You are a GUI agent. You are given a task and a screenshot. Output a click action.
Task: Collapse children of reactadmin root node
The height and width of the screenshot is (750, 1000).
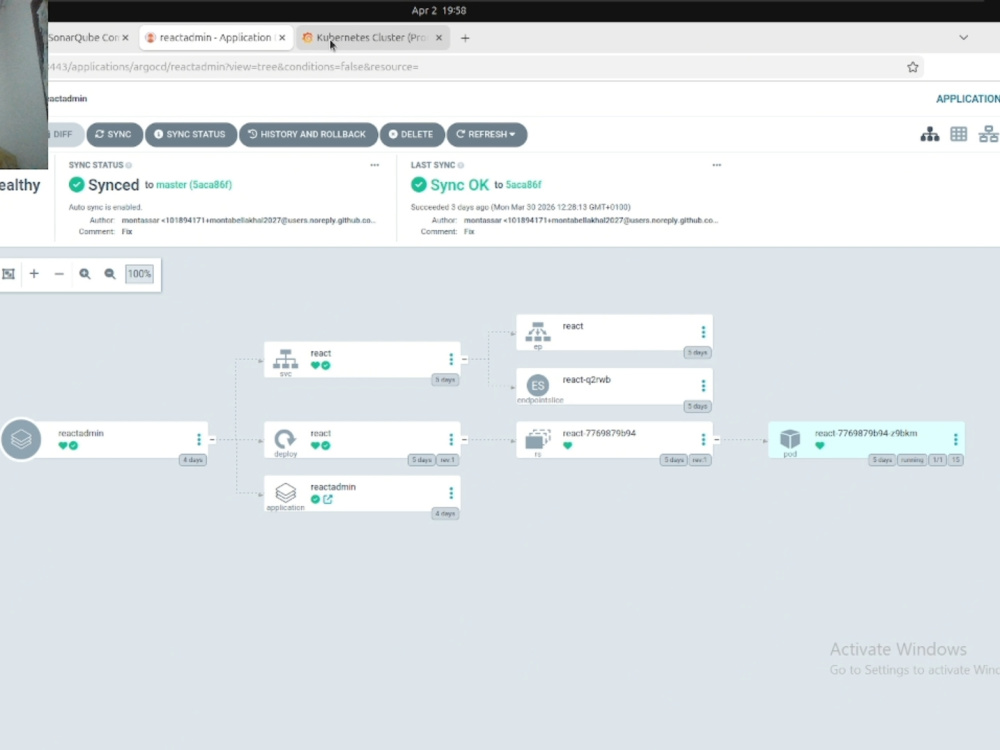[x=212, y=439]
